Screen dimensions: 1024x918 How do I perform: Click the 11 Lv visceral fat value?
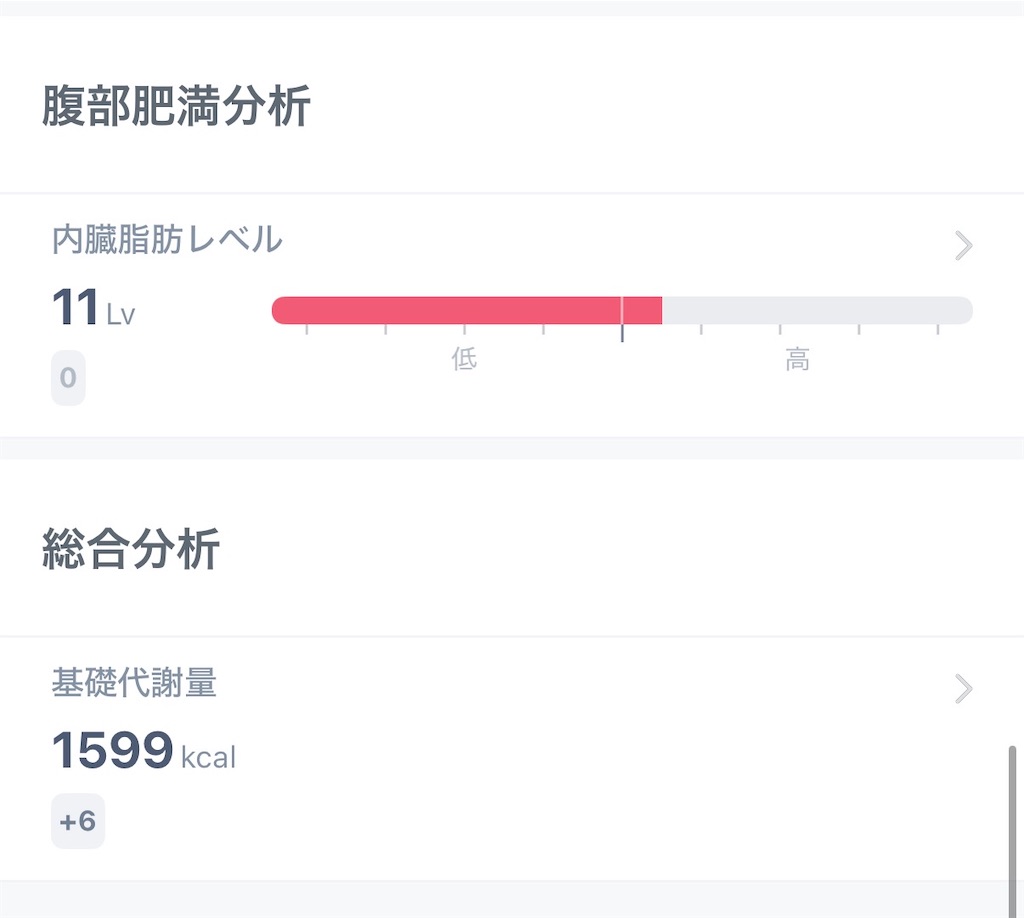point(93,307)
